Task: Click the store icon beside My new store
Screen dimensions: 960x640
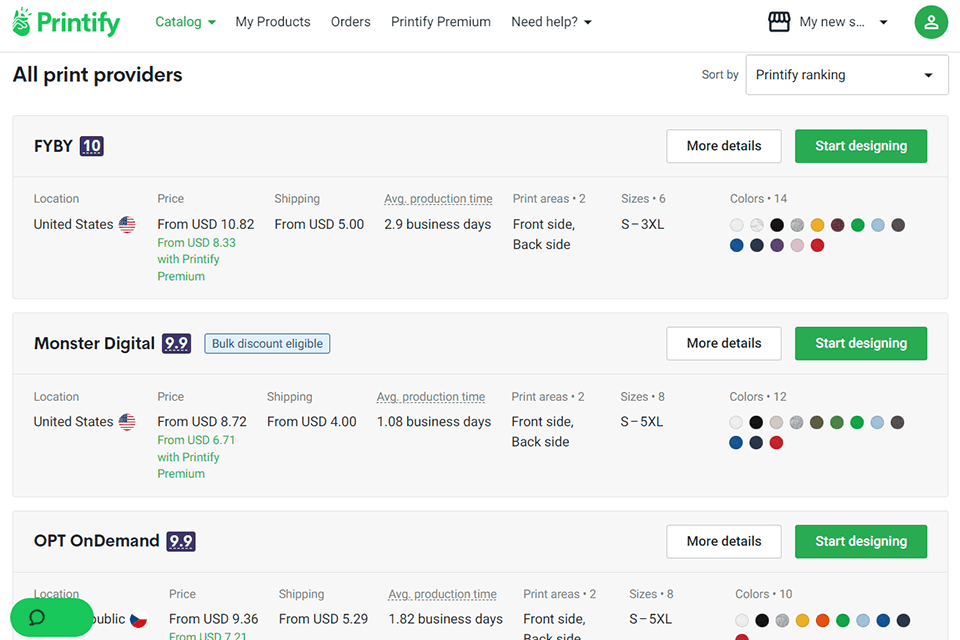Action: [779, 22]
